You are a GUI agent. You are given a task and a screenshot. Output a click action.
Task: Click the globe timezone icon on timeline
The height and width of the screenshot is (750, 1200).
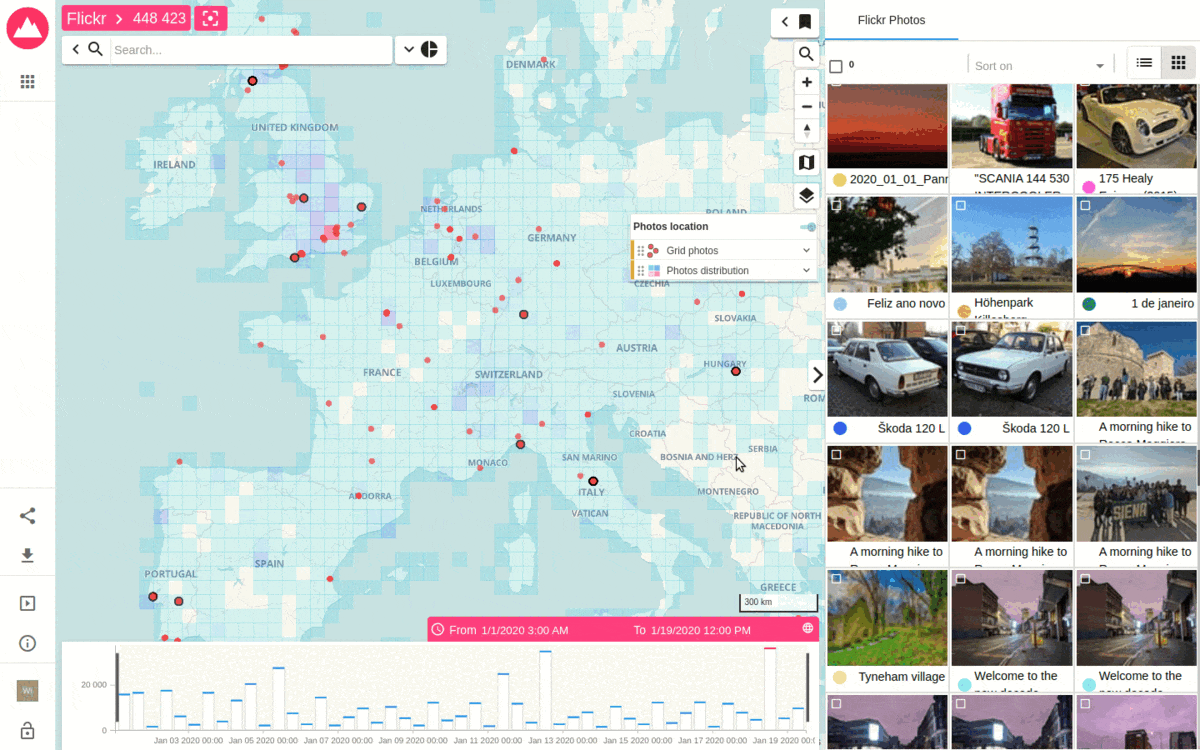click(x=807, y=629)
